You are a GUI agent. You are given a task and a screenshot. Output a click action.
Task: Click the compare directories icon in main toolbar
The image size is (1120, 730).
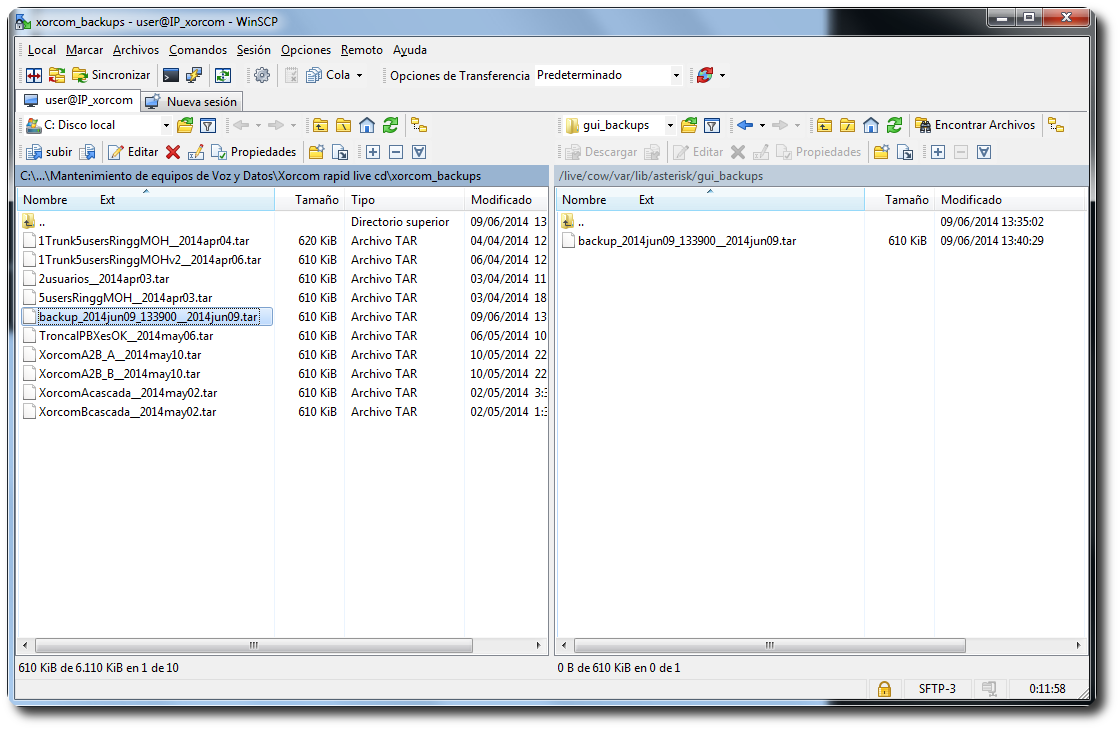coord(34,75)
